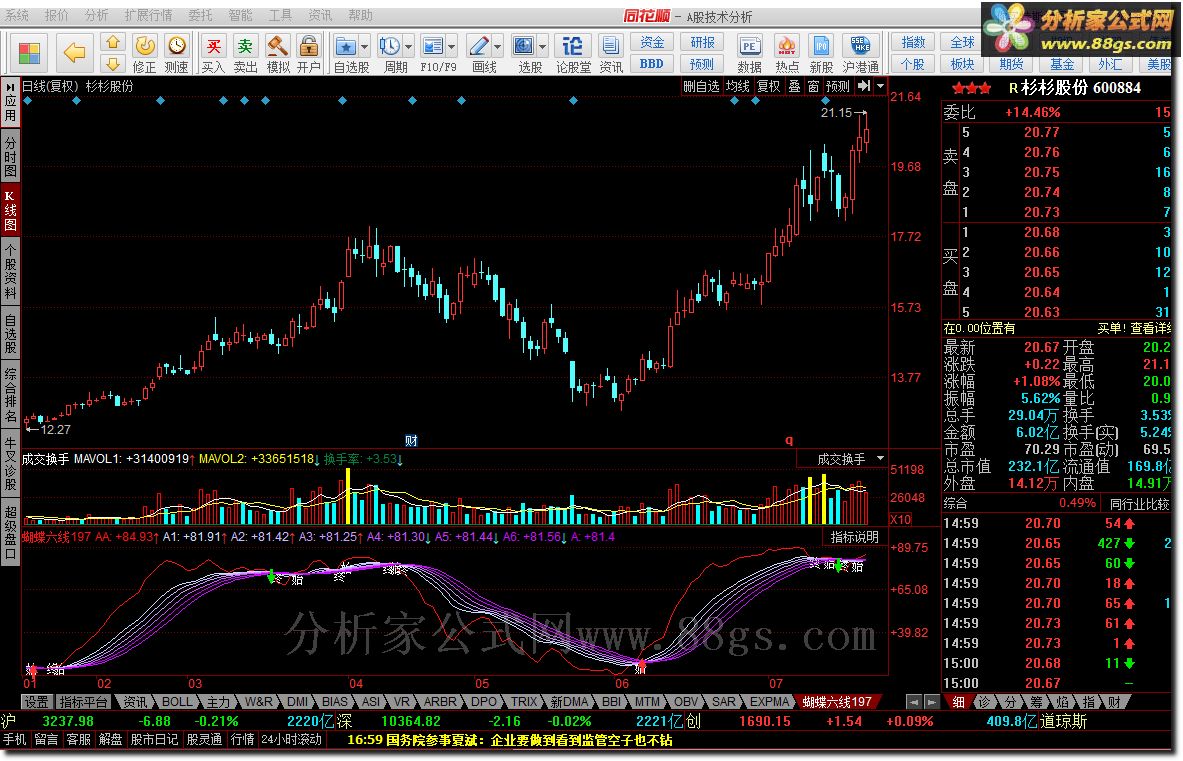Open the 新股 IPO icon
The width and height of the screenshot is (1183, 761).
click(822, 54)
